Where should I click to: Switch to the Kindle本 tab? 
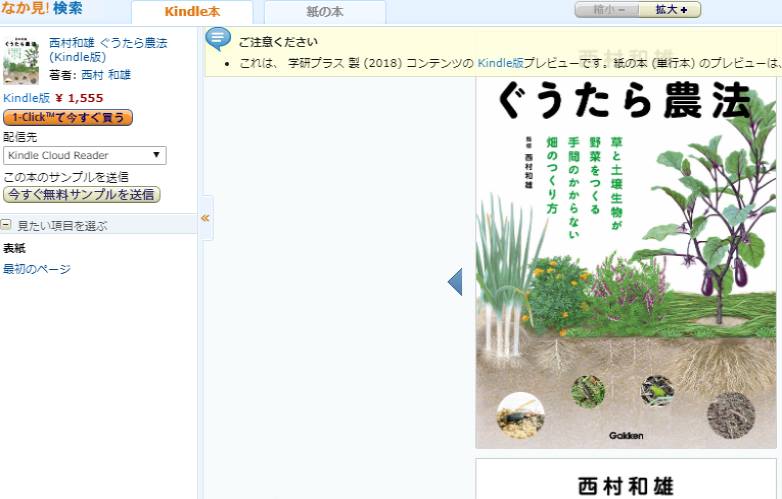192,12
